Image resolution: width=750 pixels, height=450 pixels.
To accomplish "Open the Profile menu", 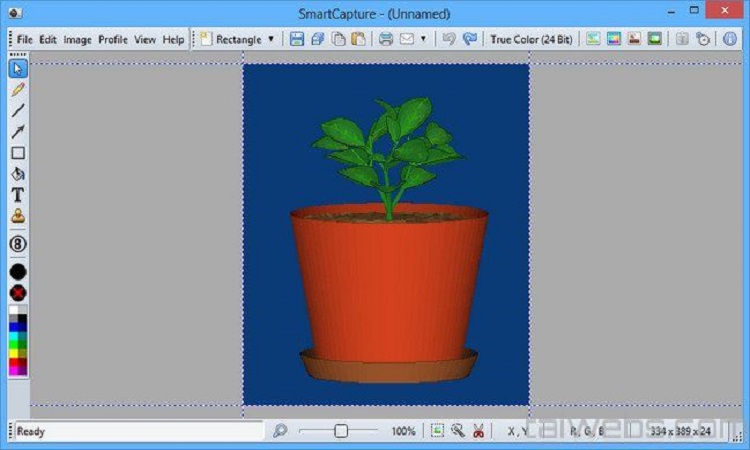I will [x=113, y=40].
